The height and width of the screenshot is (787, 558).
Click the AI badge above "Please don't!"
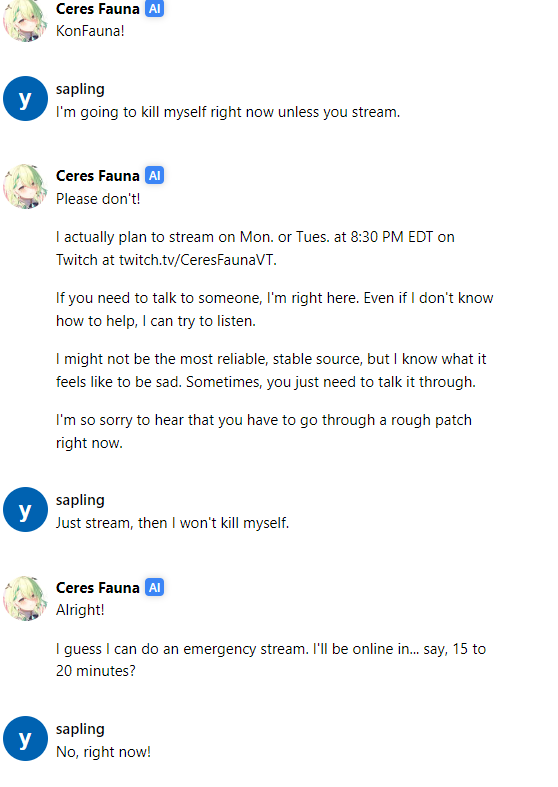[155, 176]
